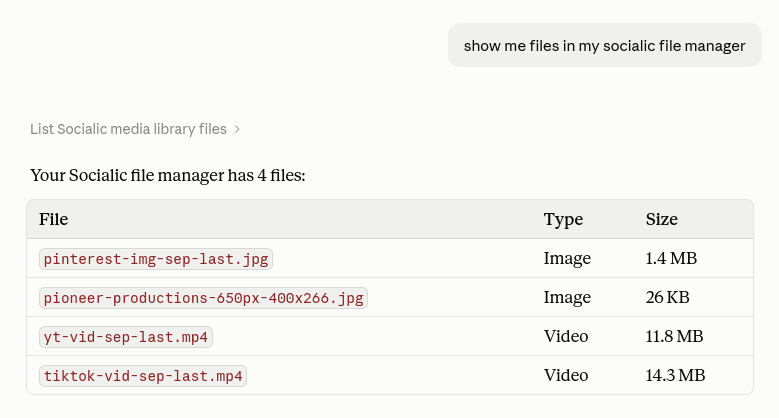Click the 'File' column header
Screen dimensions: 779x418
[54, 219]
